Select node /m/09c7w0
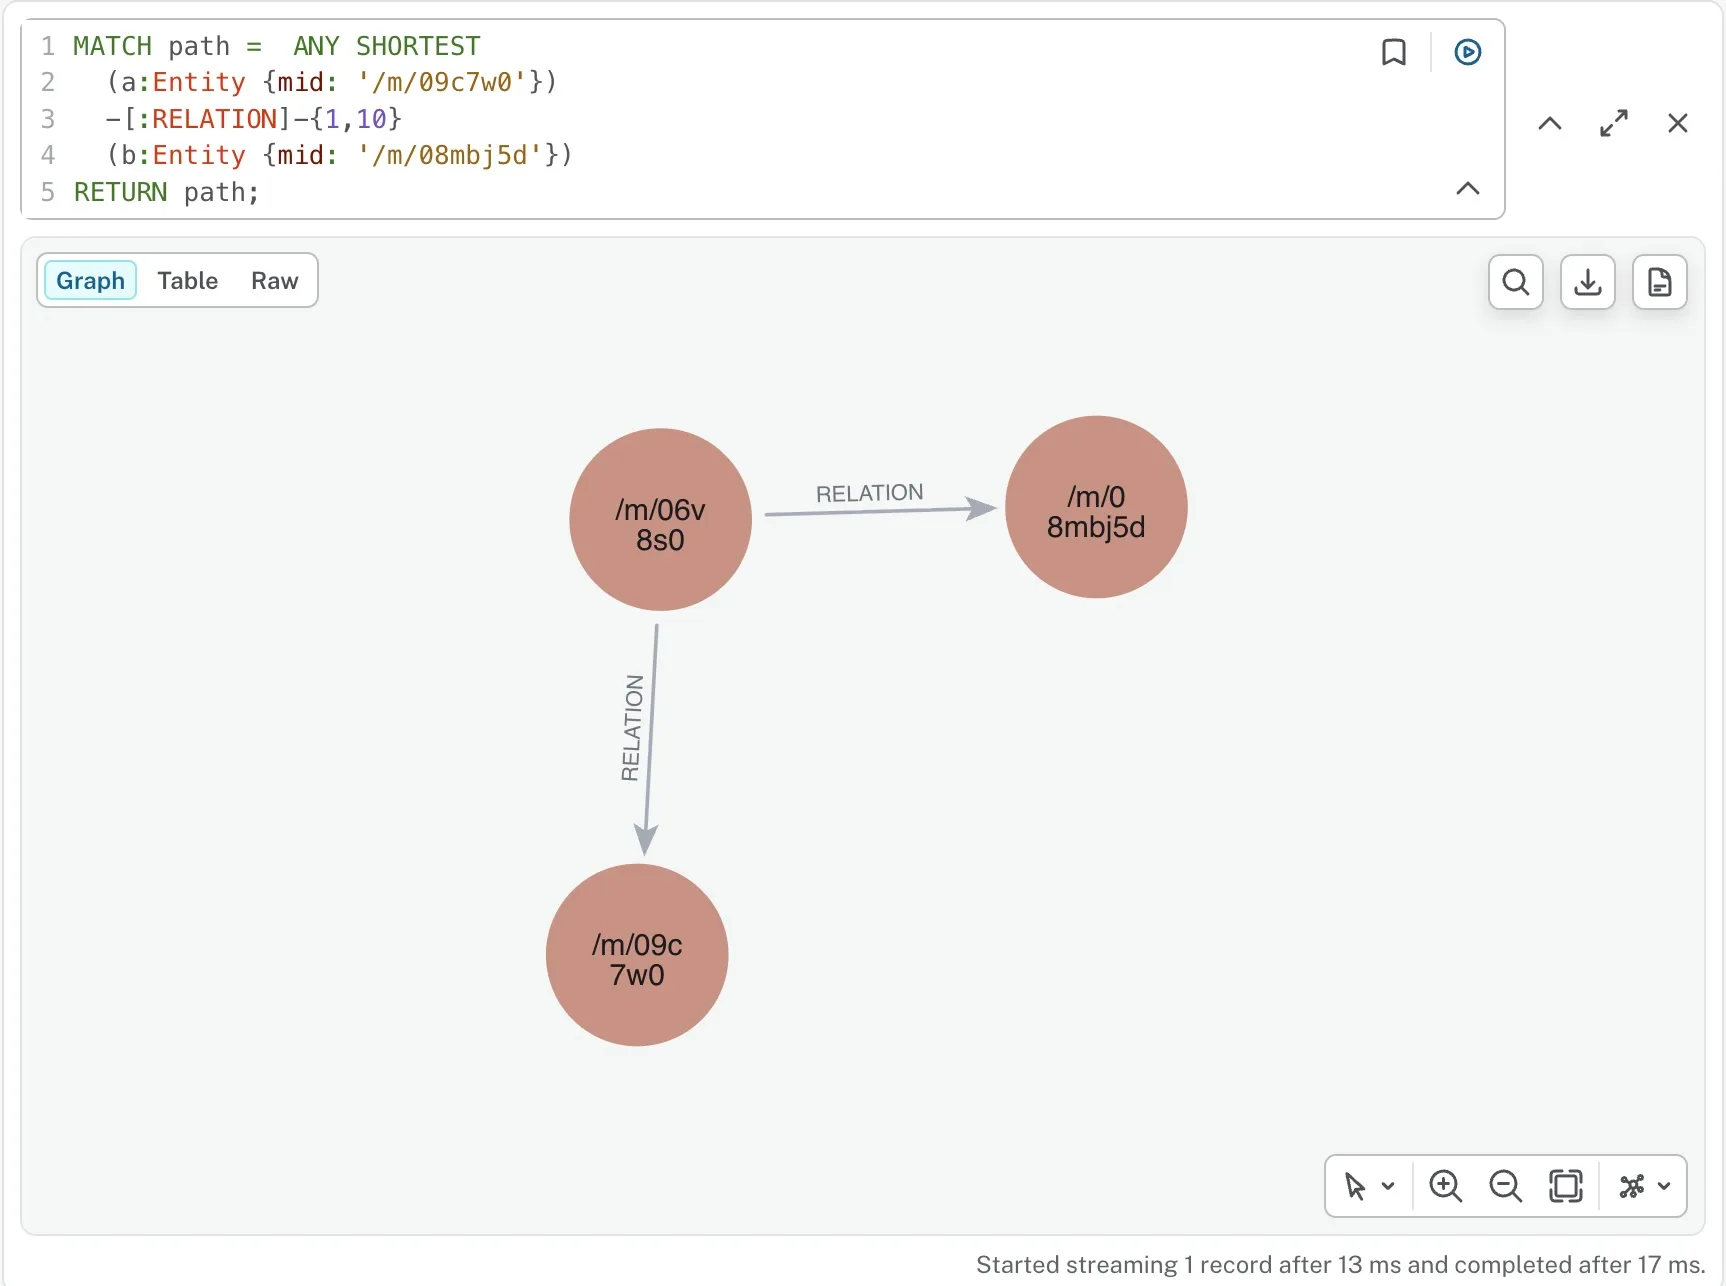The height and width of the screenshot is (1286, 1726). tap(637, 955)
